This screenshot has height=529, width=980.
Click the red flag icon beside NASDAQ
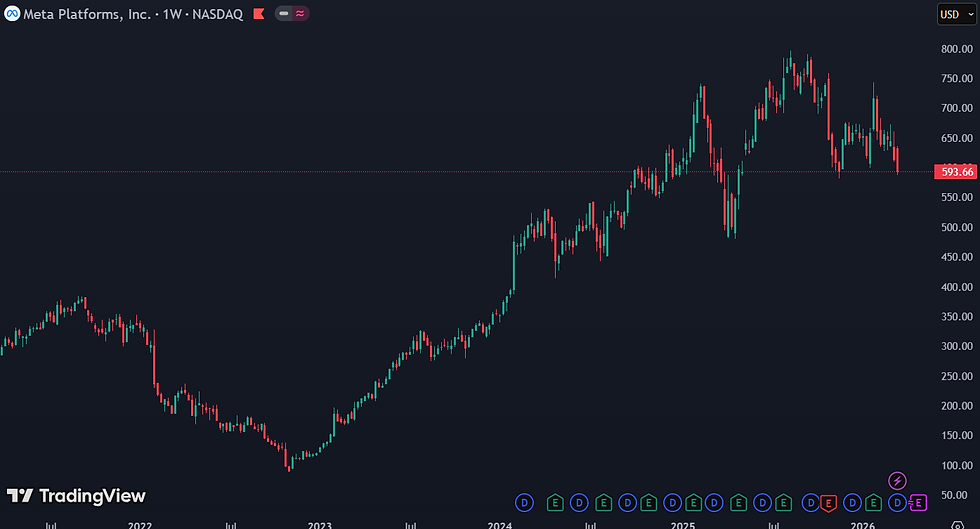[259, 14]
